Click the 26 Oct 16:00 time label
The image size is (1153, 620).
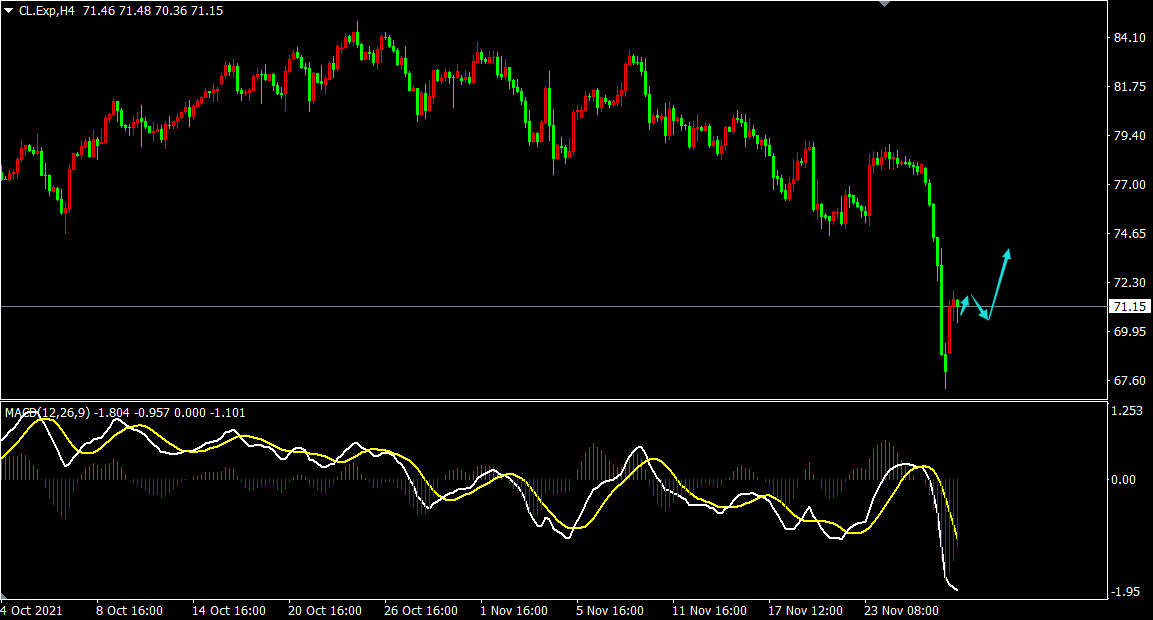[420, 610]
